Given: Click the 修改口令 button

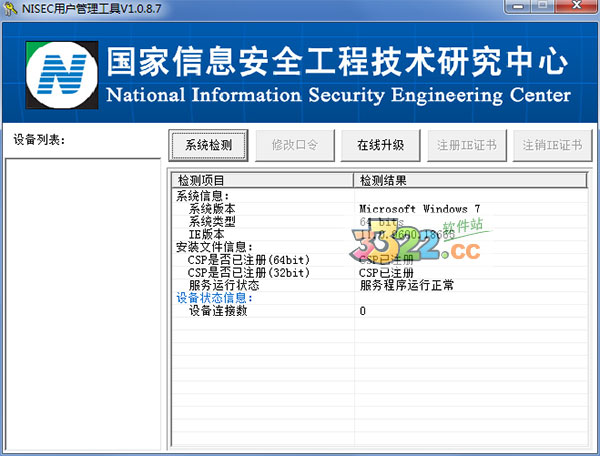Looking at the screenshot, I should point(295,145).
